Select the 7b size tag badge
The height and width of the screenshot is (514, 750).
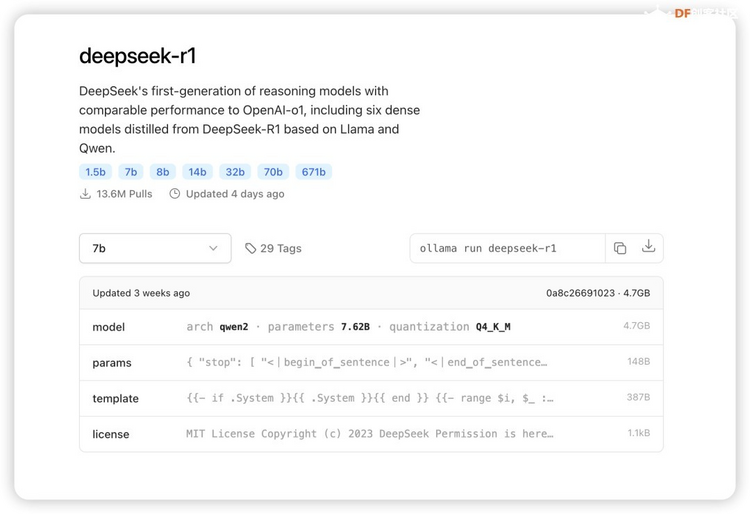click(x=131, y=172)
